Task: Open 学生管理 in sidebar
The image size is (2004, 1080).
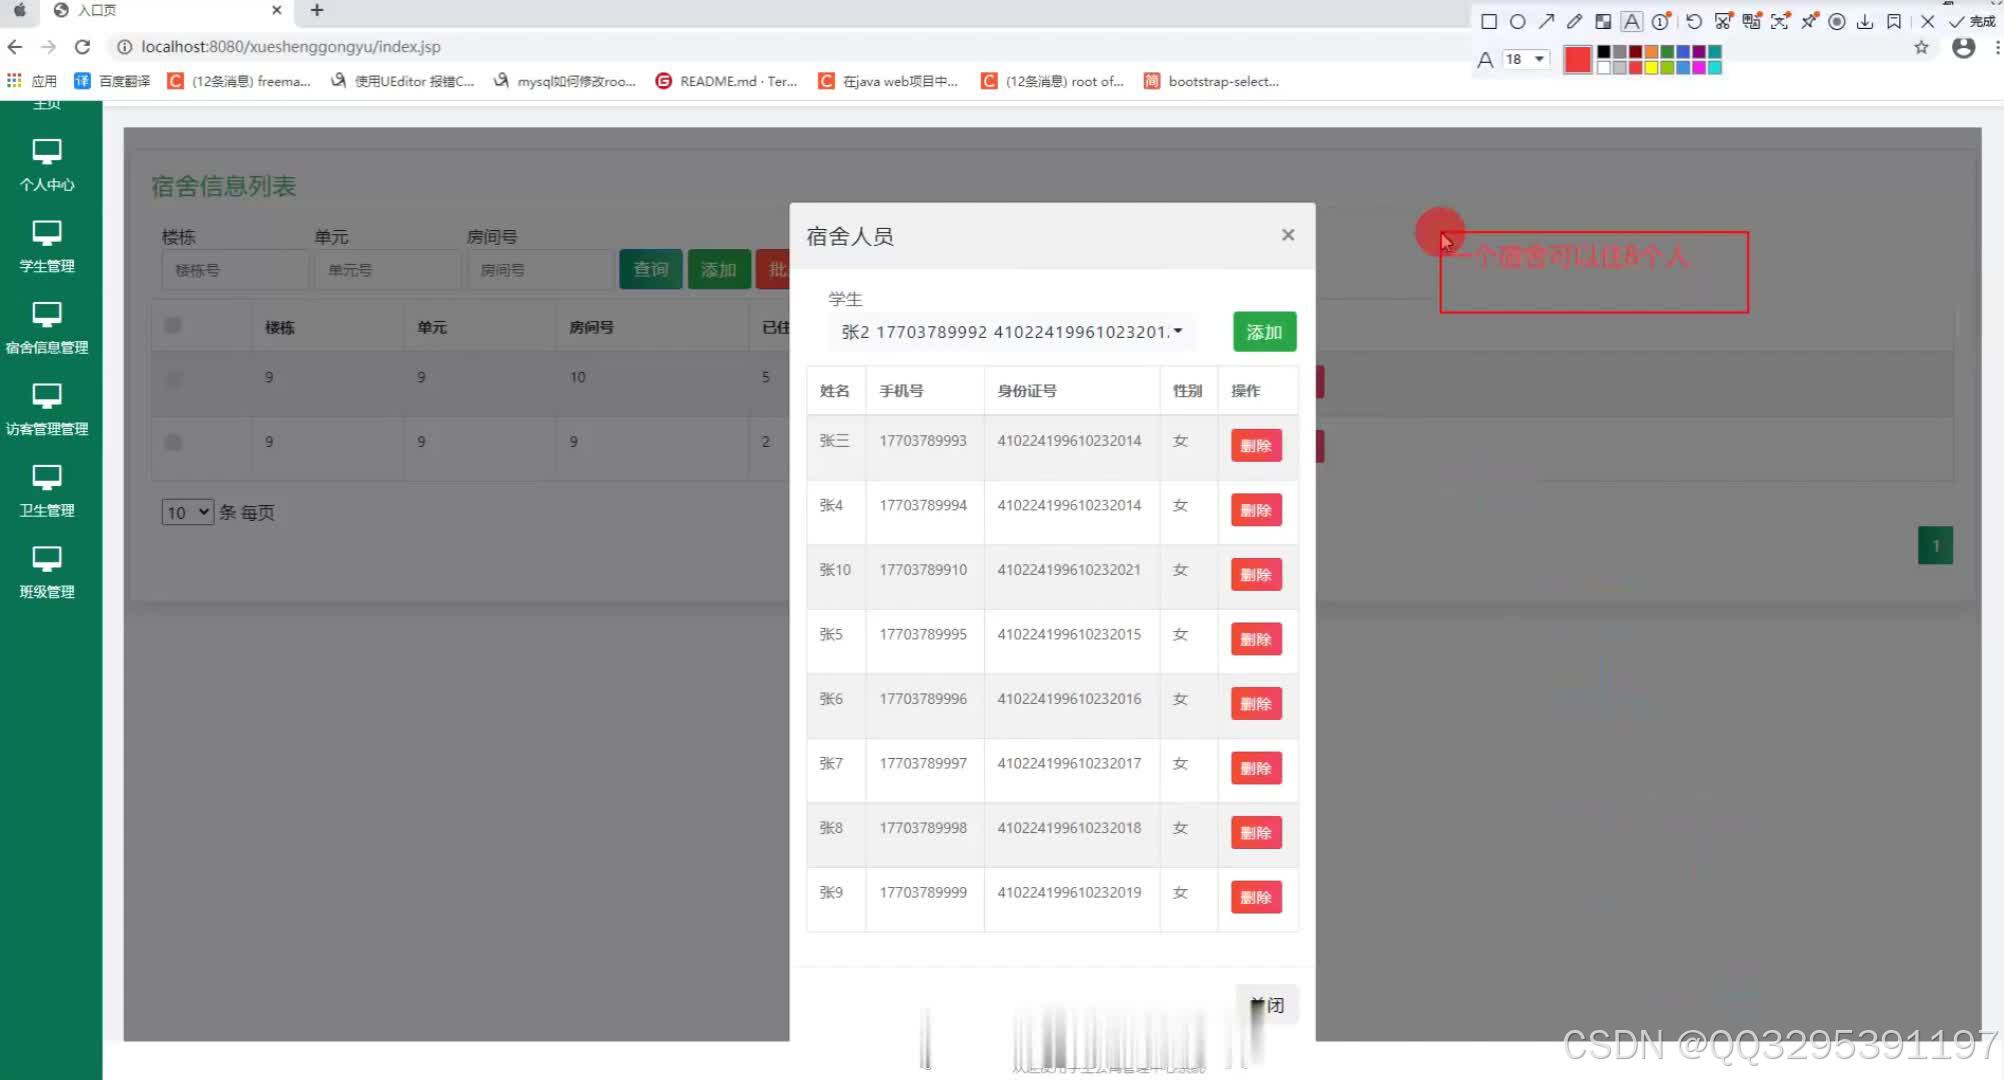Action: pos(47,247)
